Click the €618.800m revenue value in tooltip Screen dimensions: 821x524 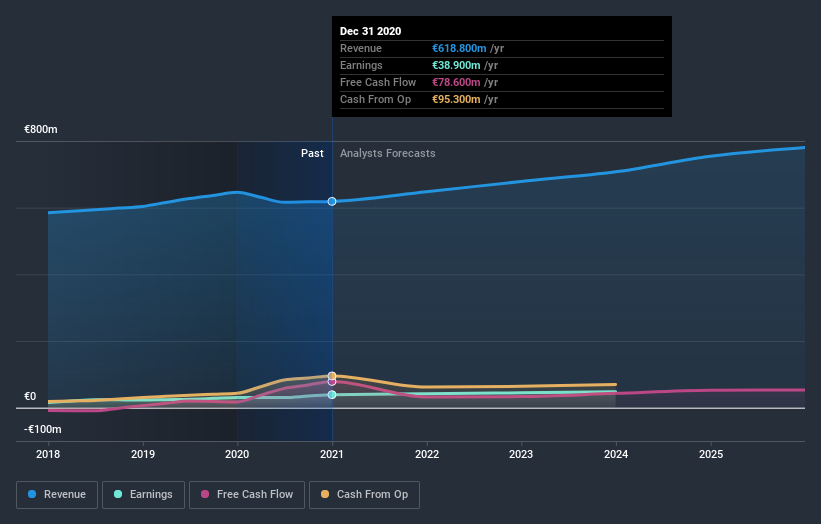pyautogui.click(x=459, y=48)
